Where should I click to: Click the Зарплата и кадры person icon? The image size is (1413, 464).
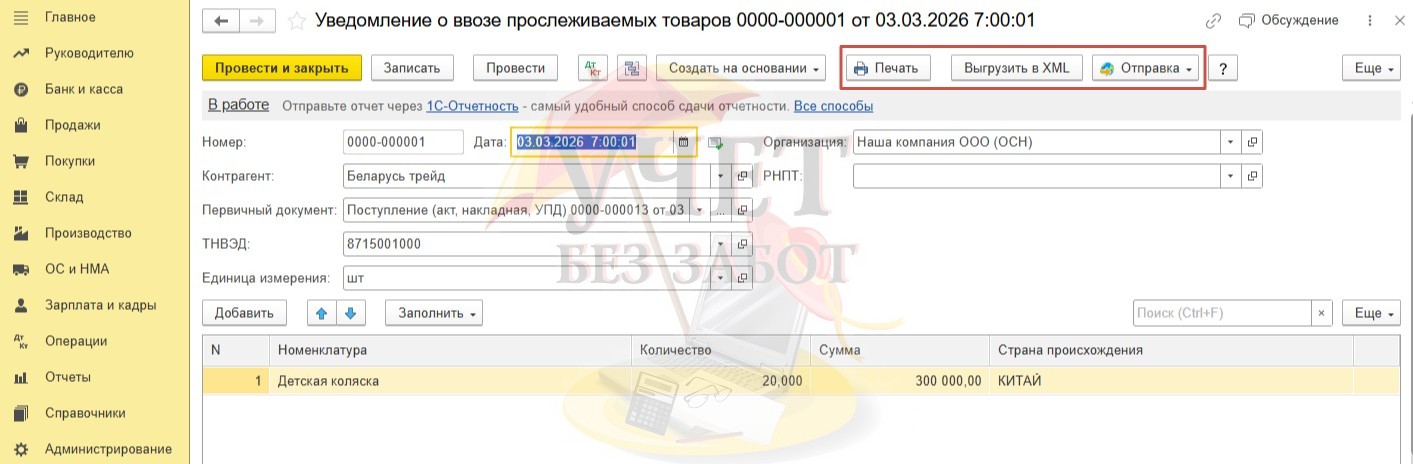(20, 305)
